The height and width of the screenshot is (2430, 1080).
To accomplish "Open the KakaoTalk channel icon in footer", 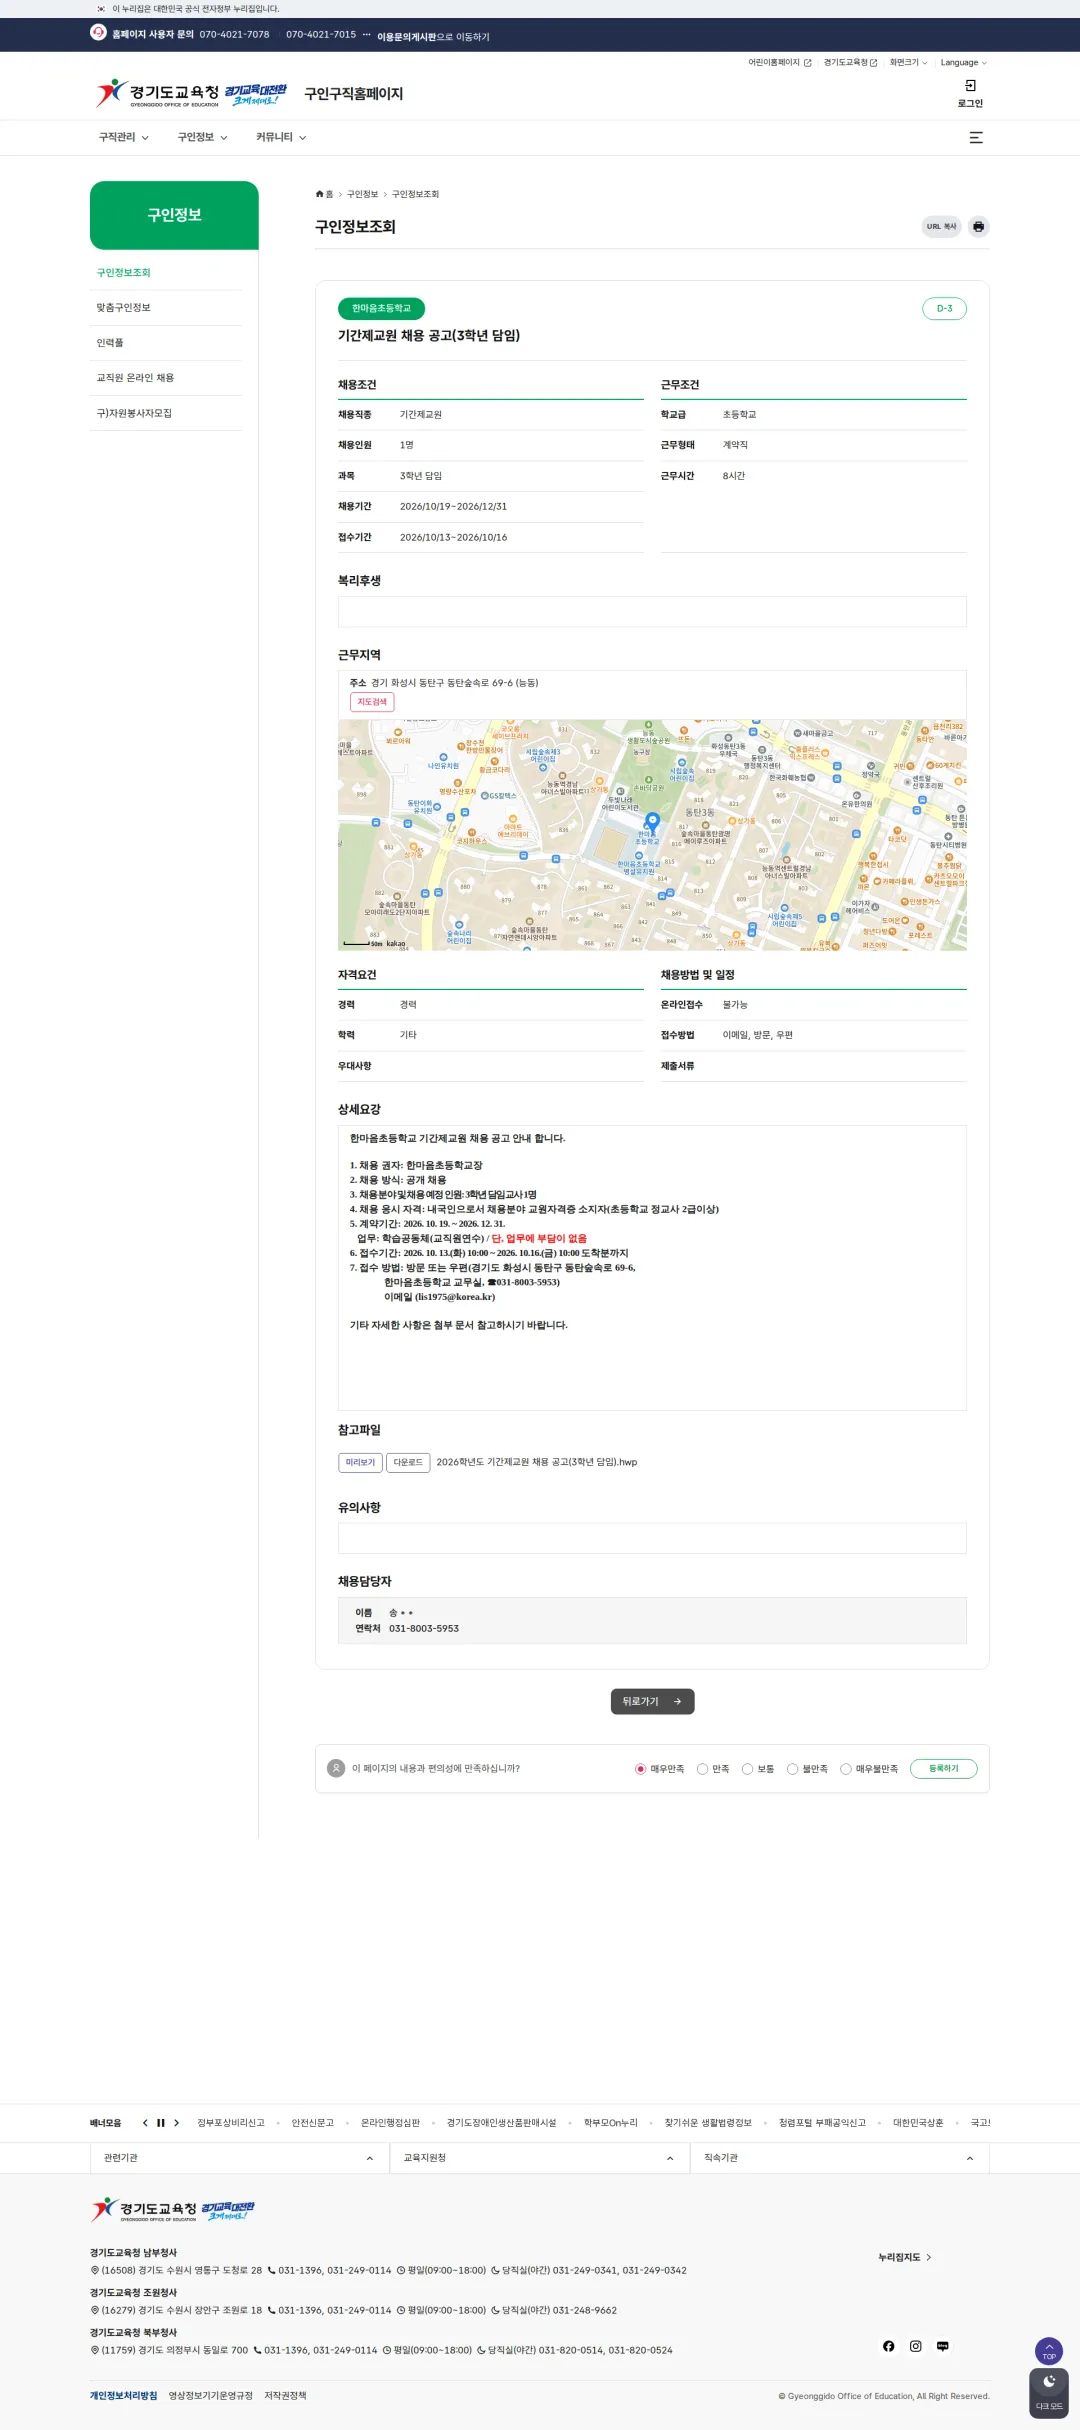I will click(942, 2346).
